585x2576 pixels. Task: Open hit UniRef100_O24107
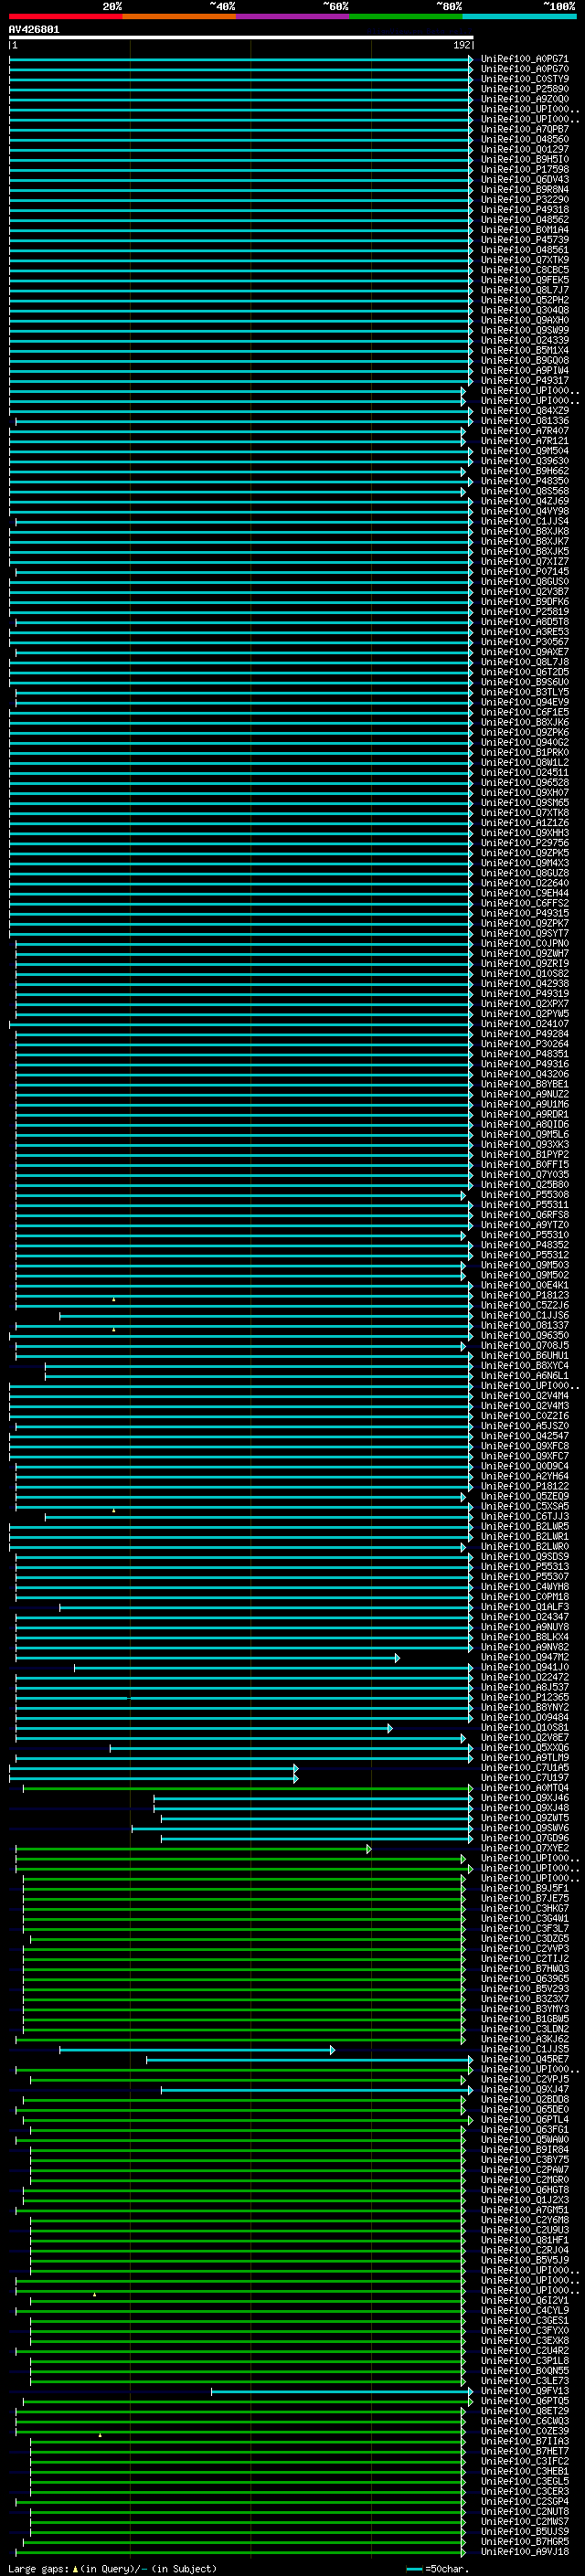pos(525,1023)
